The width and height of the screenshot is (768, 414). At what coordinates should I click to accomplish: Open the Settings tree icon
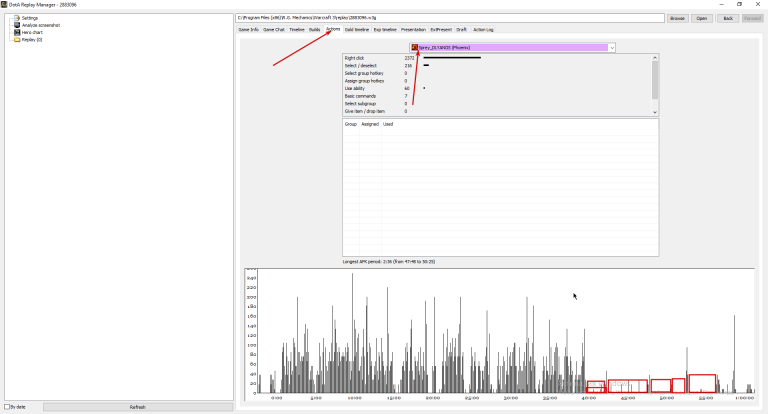(x=17, y=18)
